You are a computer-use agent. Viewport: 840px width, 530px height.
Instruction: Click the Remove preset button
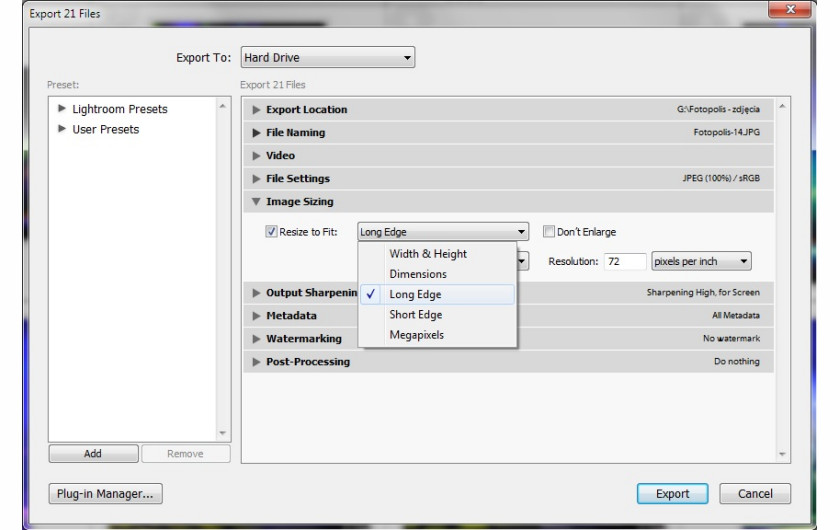185,453
